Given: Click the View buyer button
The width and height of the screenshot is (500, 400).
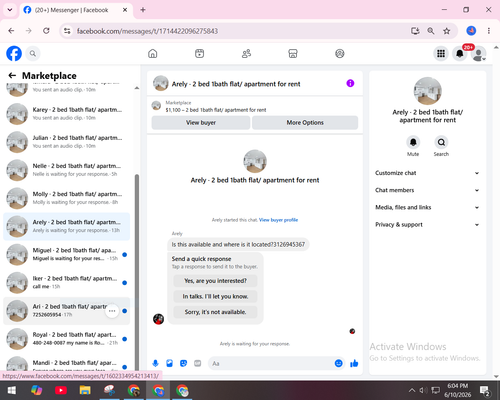Looking at the screenshot, I should click(x=201, y=123).
